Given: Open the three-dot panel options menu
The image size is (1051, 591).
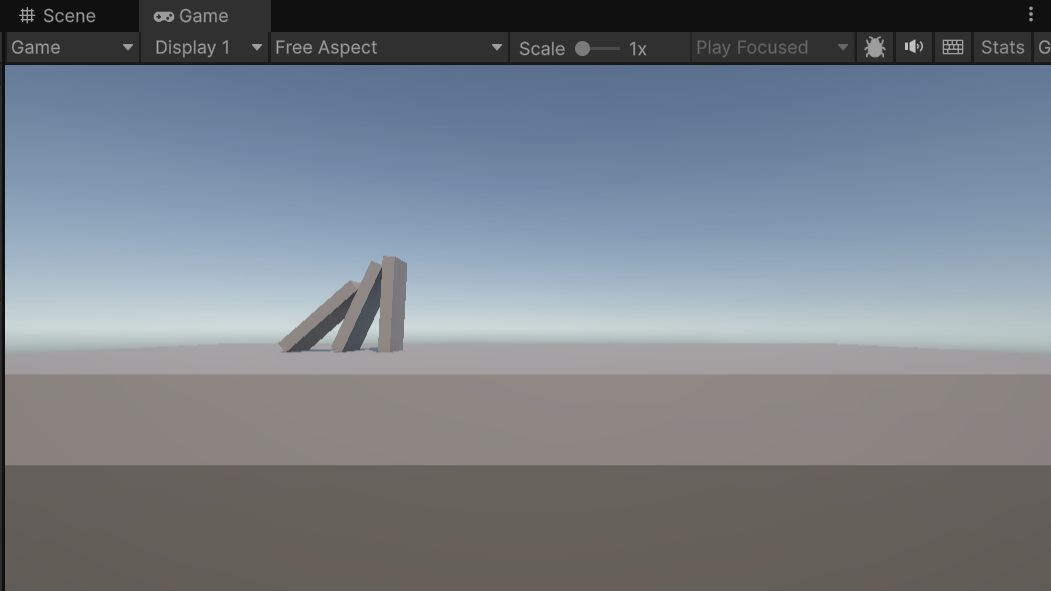Looking at the screenshot, I should [x=1031, y=15].
